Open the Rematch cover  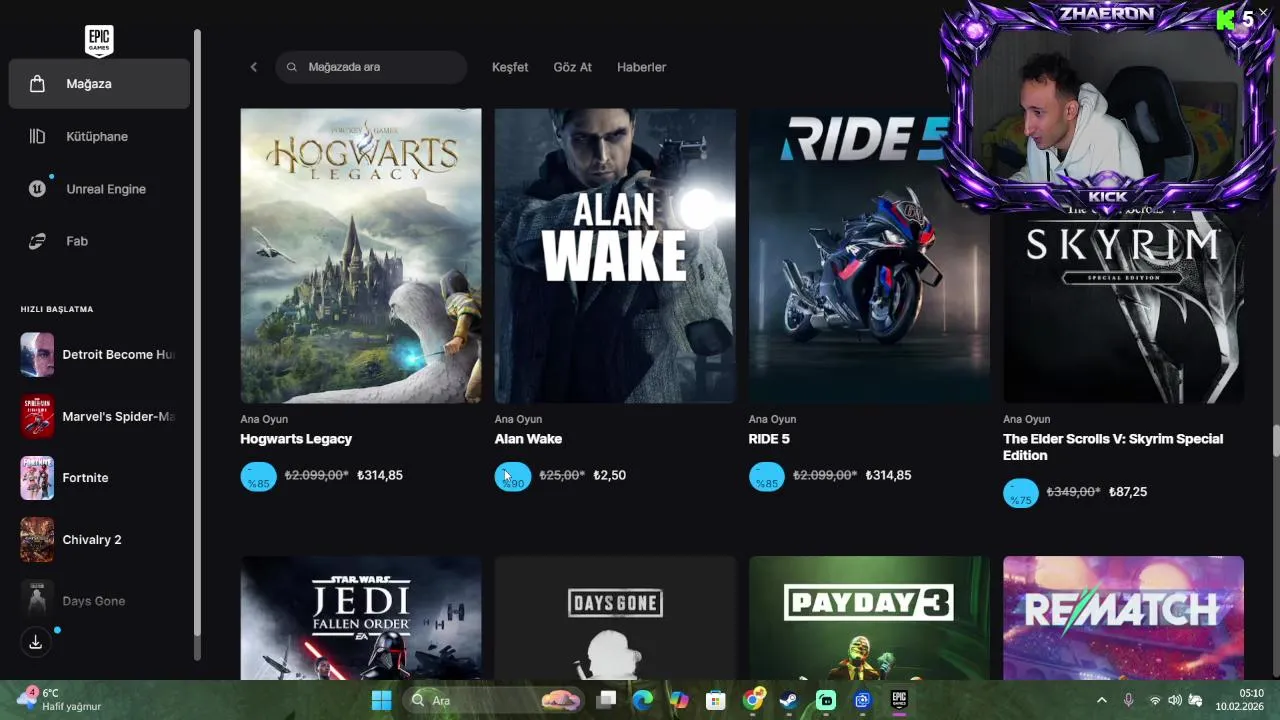pos(1124,618)
